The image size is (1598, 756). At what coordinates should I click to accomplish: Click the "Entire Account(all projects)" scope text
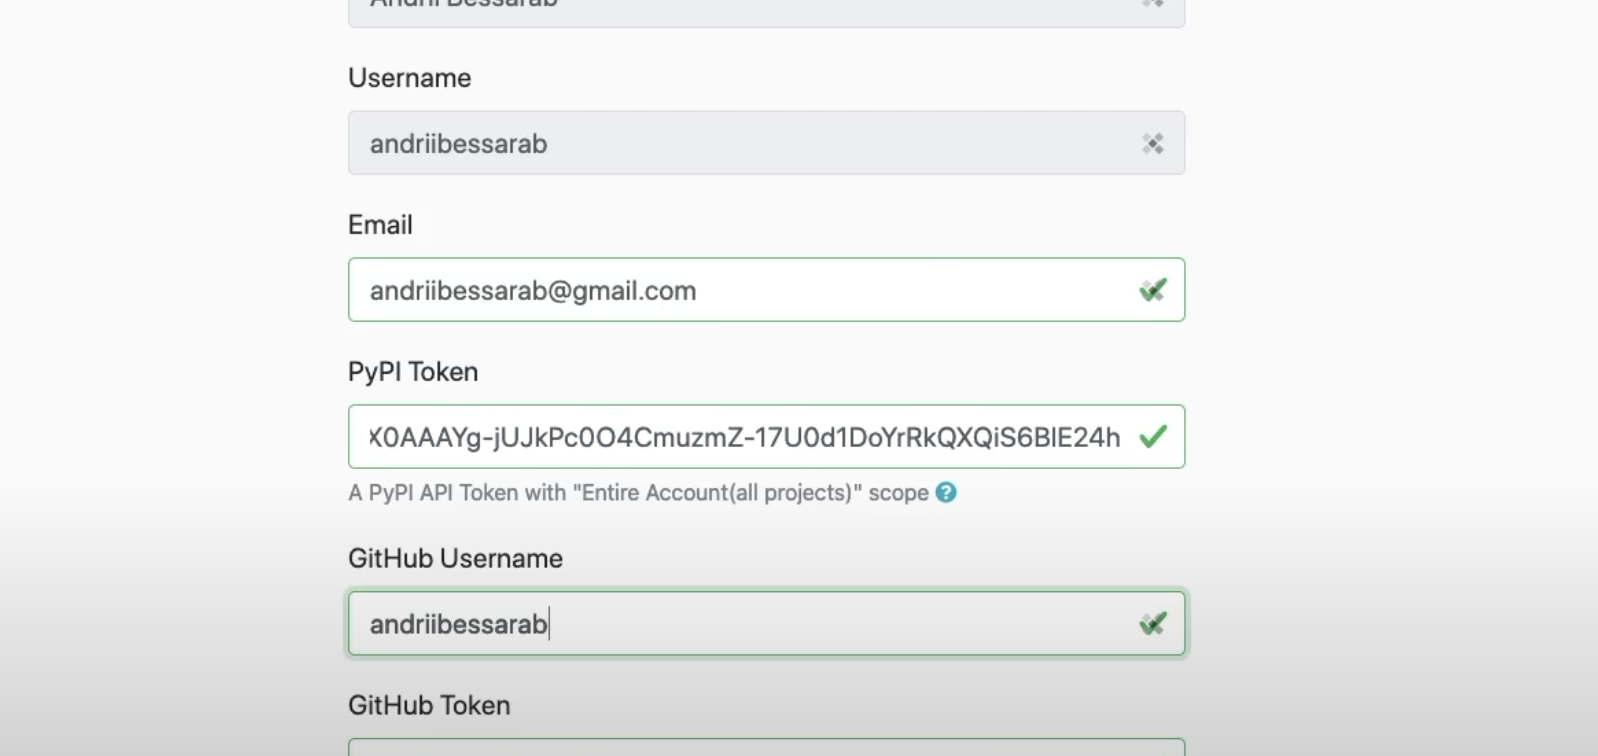pos(717,493)
